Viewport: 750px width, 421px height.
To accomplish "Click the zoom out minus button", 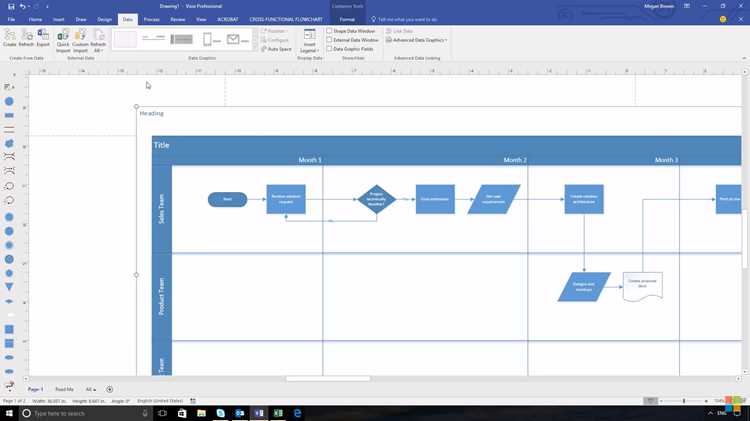I will 662,401.
